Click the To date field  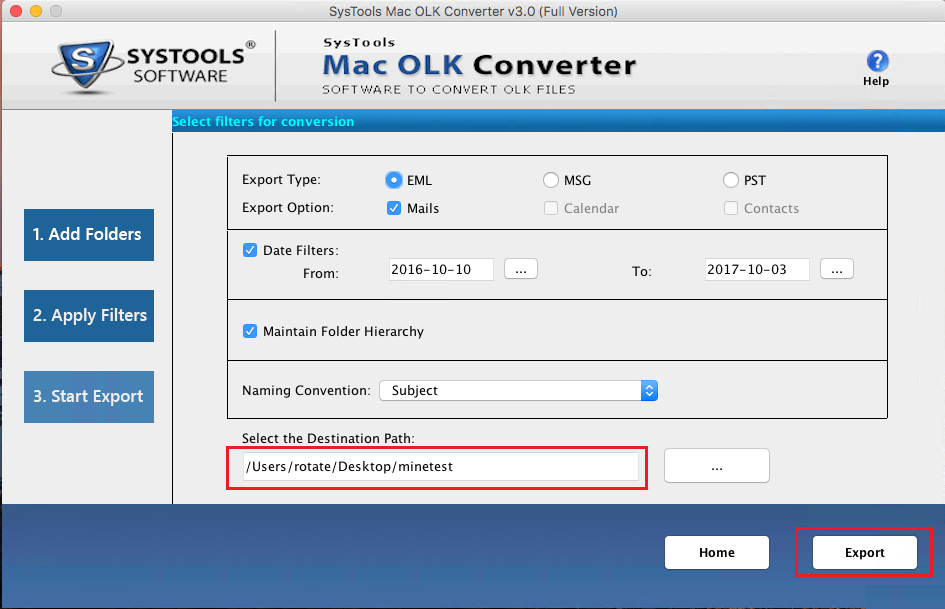click(757, 269)
